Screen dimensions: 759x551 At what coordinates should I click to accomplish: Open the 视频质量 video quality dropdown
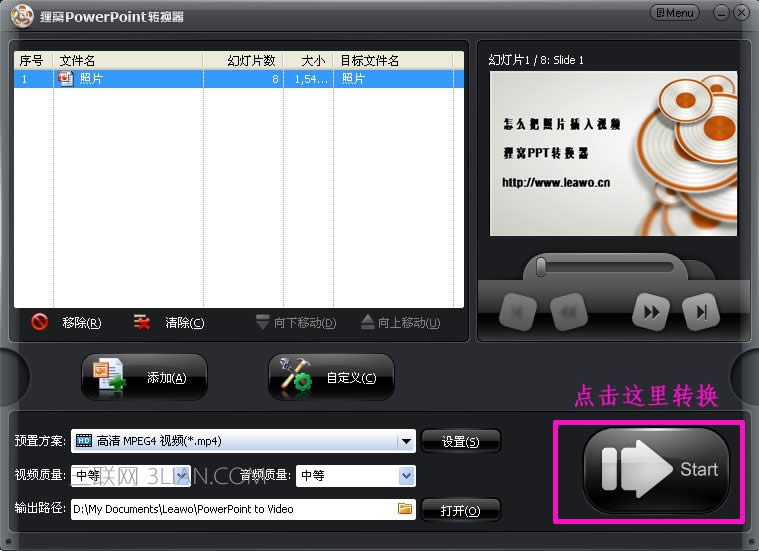pyautogui.click(x=182, y=476)
